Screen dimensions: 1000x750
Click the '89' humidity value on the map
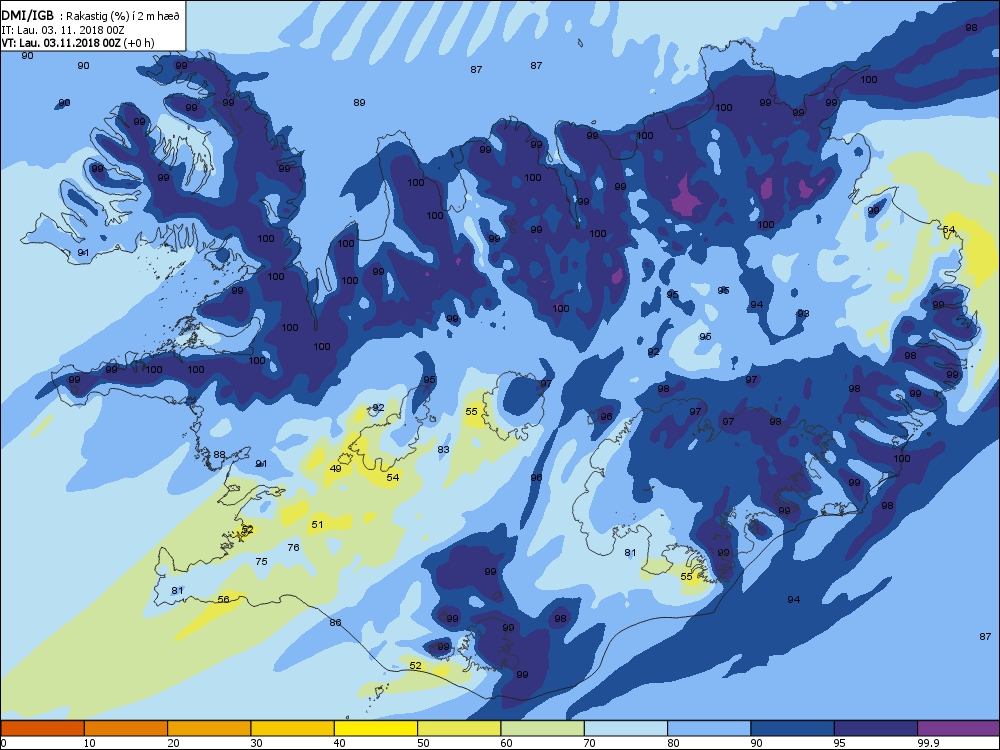pos(359,102)
